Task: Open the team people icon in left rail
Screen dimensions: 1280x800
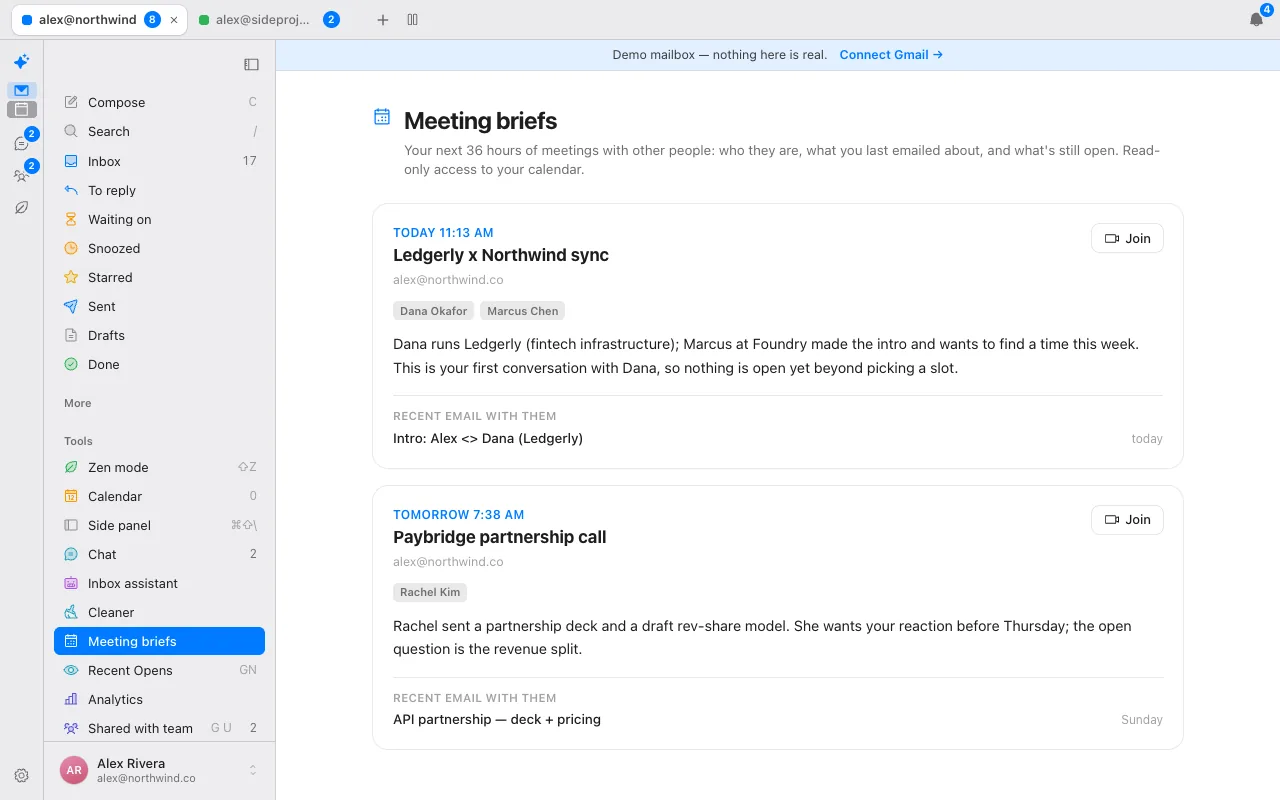Action: point(21,176)
